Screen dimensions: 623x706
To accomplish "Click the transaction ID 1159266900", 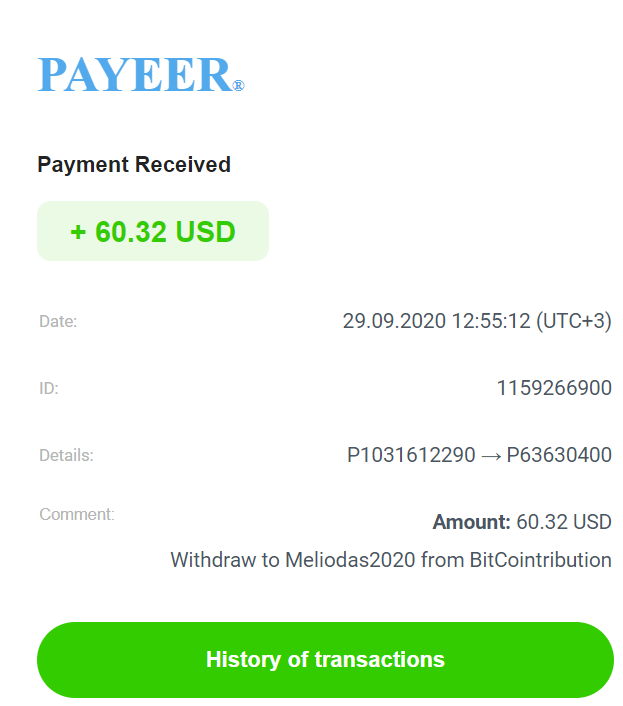I will coord(554,388).
